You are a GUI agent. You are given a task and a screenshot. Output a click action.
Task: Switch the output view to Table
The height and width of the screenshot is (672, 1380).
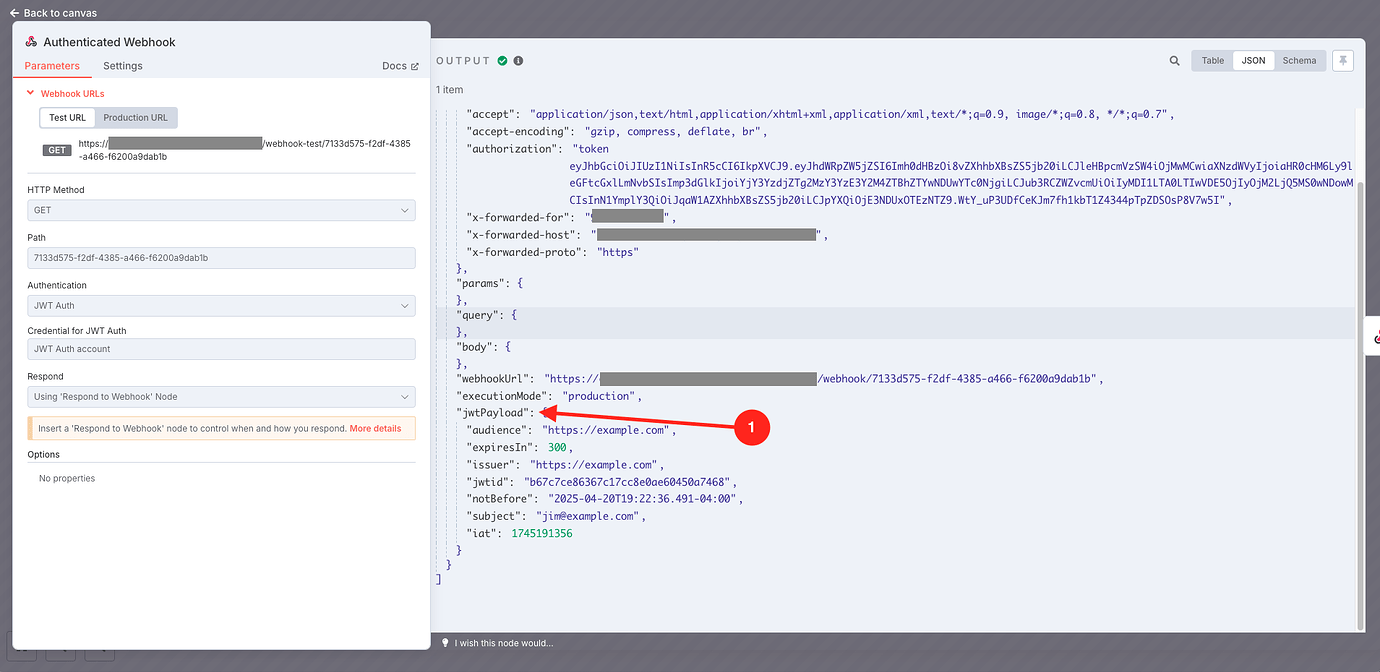(x=1212, y=60)
